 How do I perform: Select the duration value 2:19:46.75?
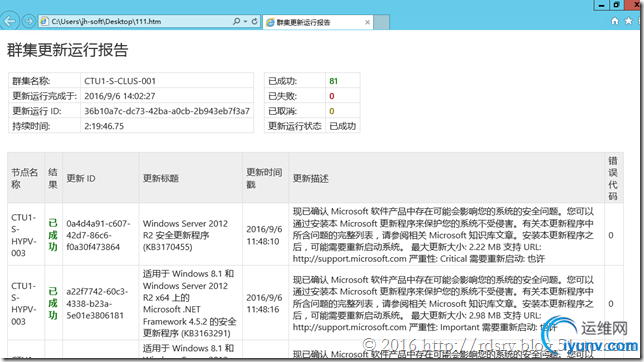pyautogui.click(x=104, y=126)
